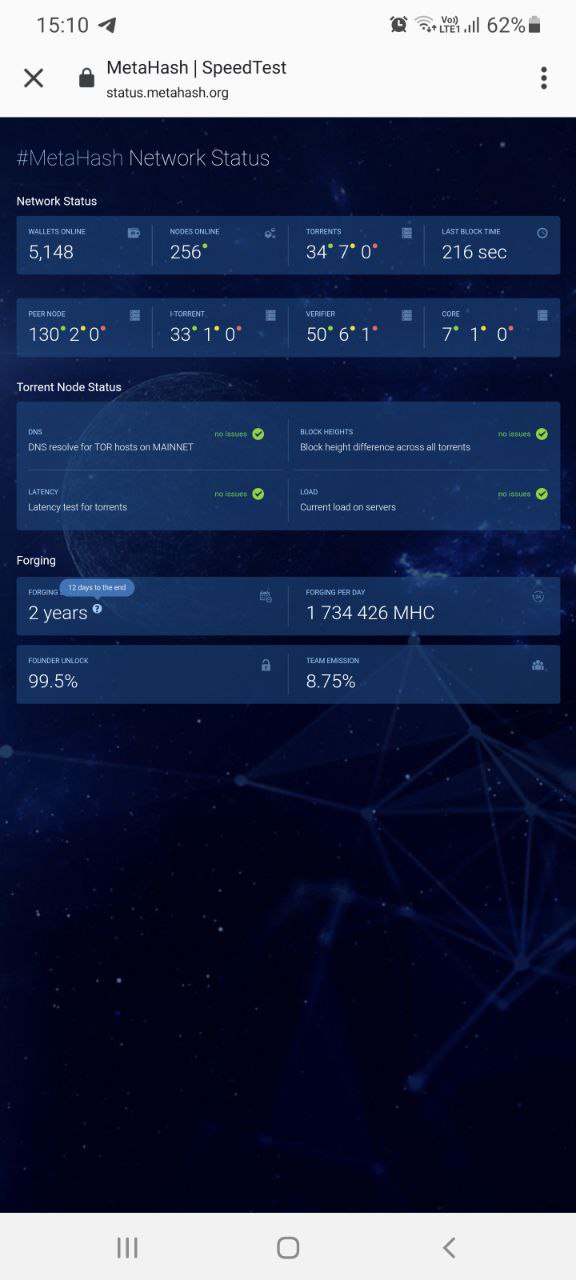Tap the Peer Node count 130
Screen dimensions: 576x1280
coord(44,334)
